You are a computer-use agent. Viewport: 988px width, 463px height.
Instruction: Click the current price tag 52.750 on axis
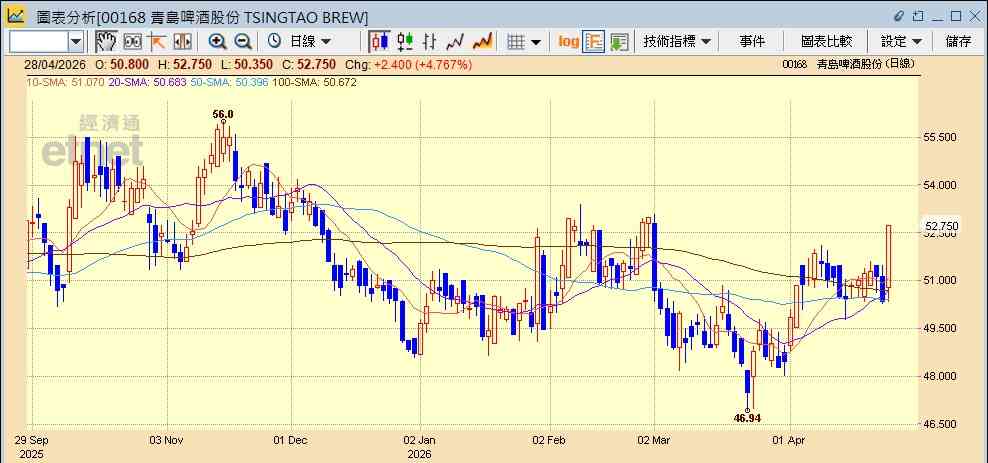(941, 226)
